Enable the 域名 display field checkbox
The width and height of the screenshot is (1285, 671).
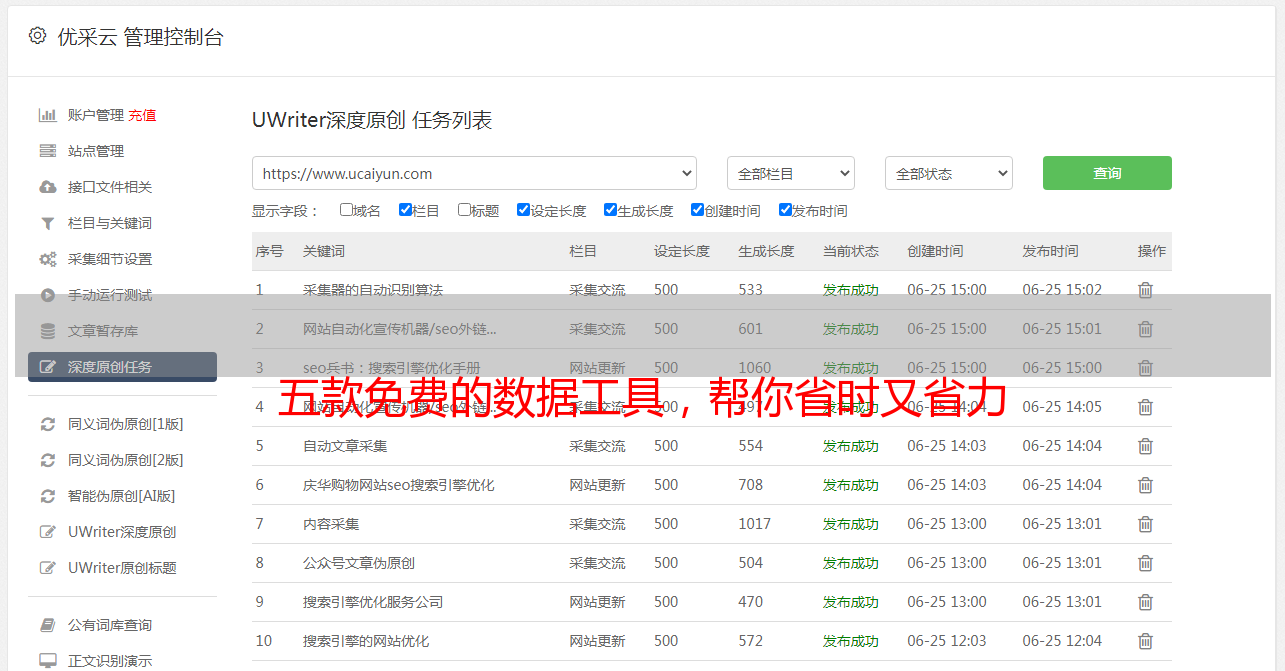[346, 210]
